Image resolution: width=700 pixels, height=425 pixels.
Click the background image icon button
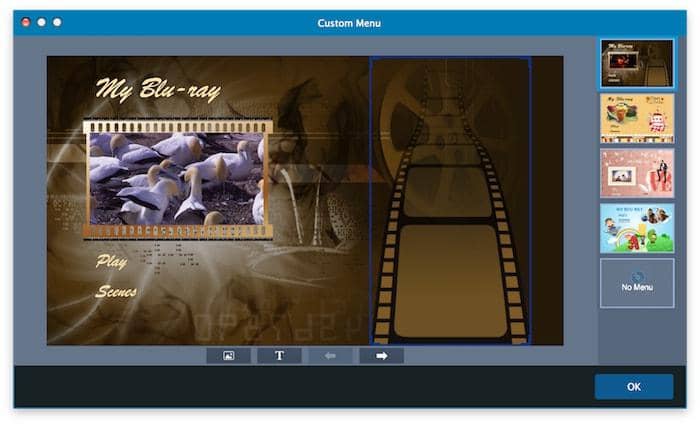point(228,356)
